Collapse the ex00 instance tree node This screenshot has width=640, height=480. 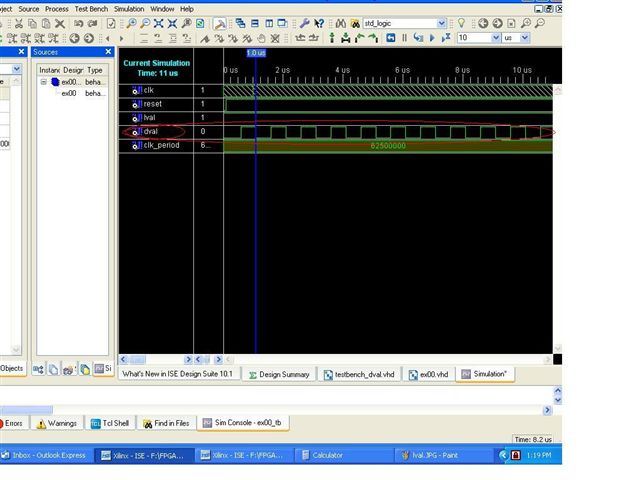43,82
